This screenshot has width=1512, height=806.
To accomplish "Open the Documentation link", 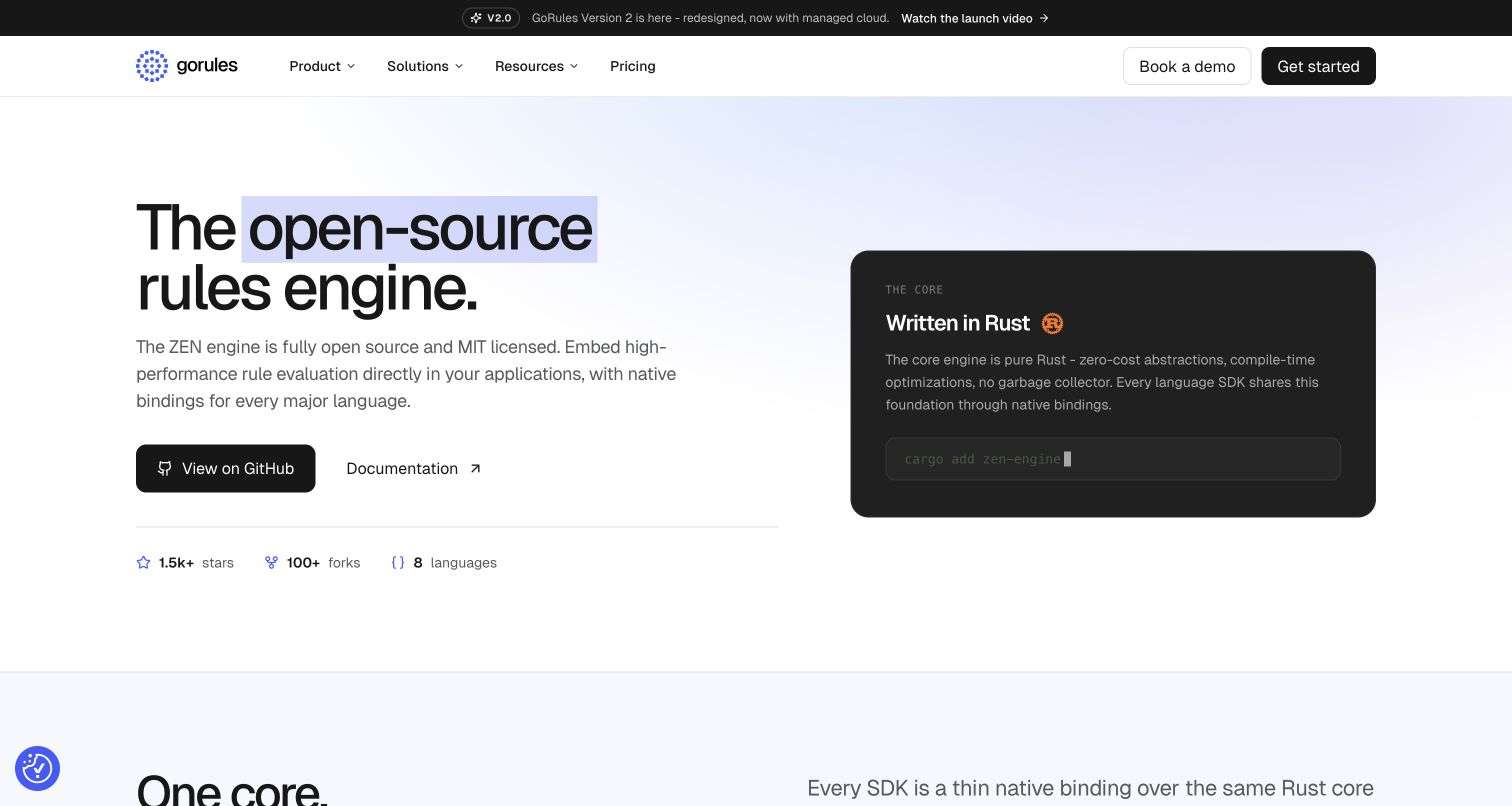I will [414, 468].
